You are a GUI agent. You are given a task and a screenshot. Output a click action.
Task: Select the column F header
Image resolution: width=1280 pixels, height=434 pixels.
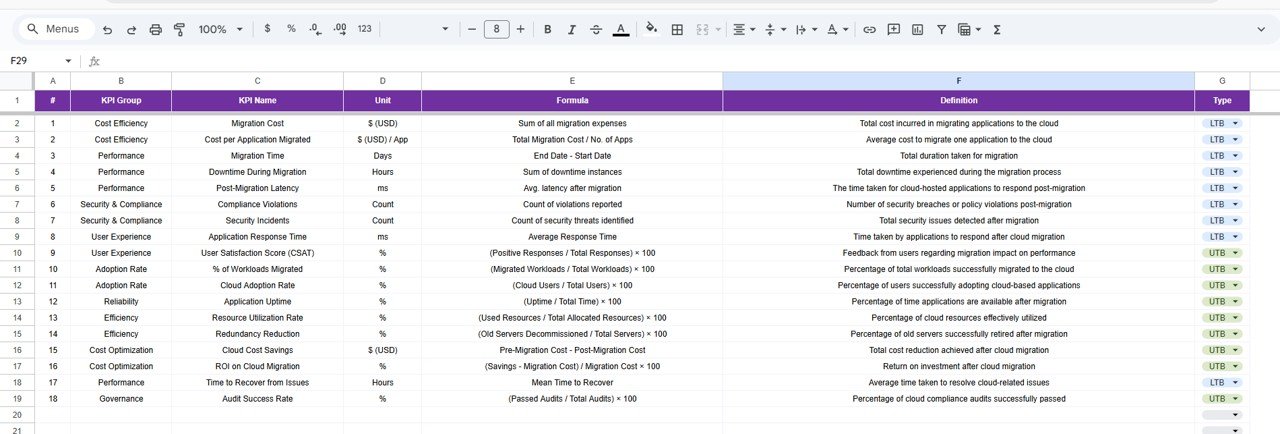pos(958,80)
